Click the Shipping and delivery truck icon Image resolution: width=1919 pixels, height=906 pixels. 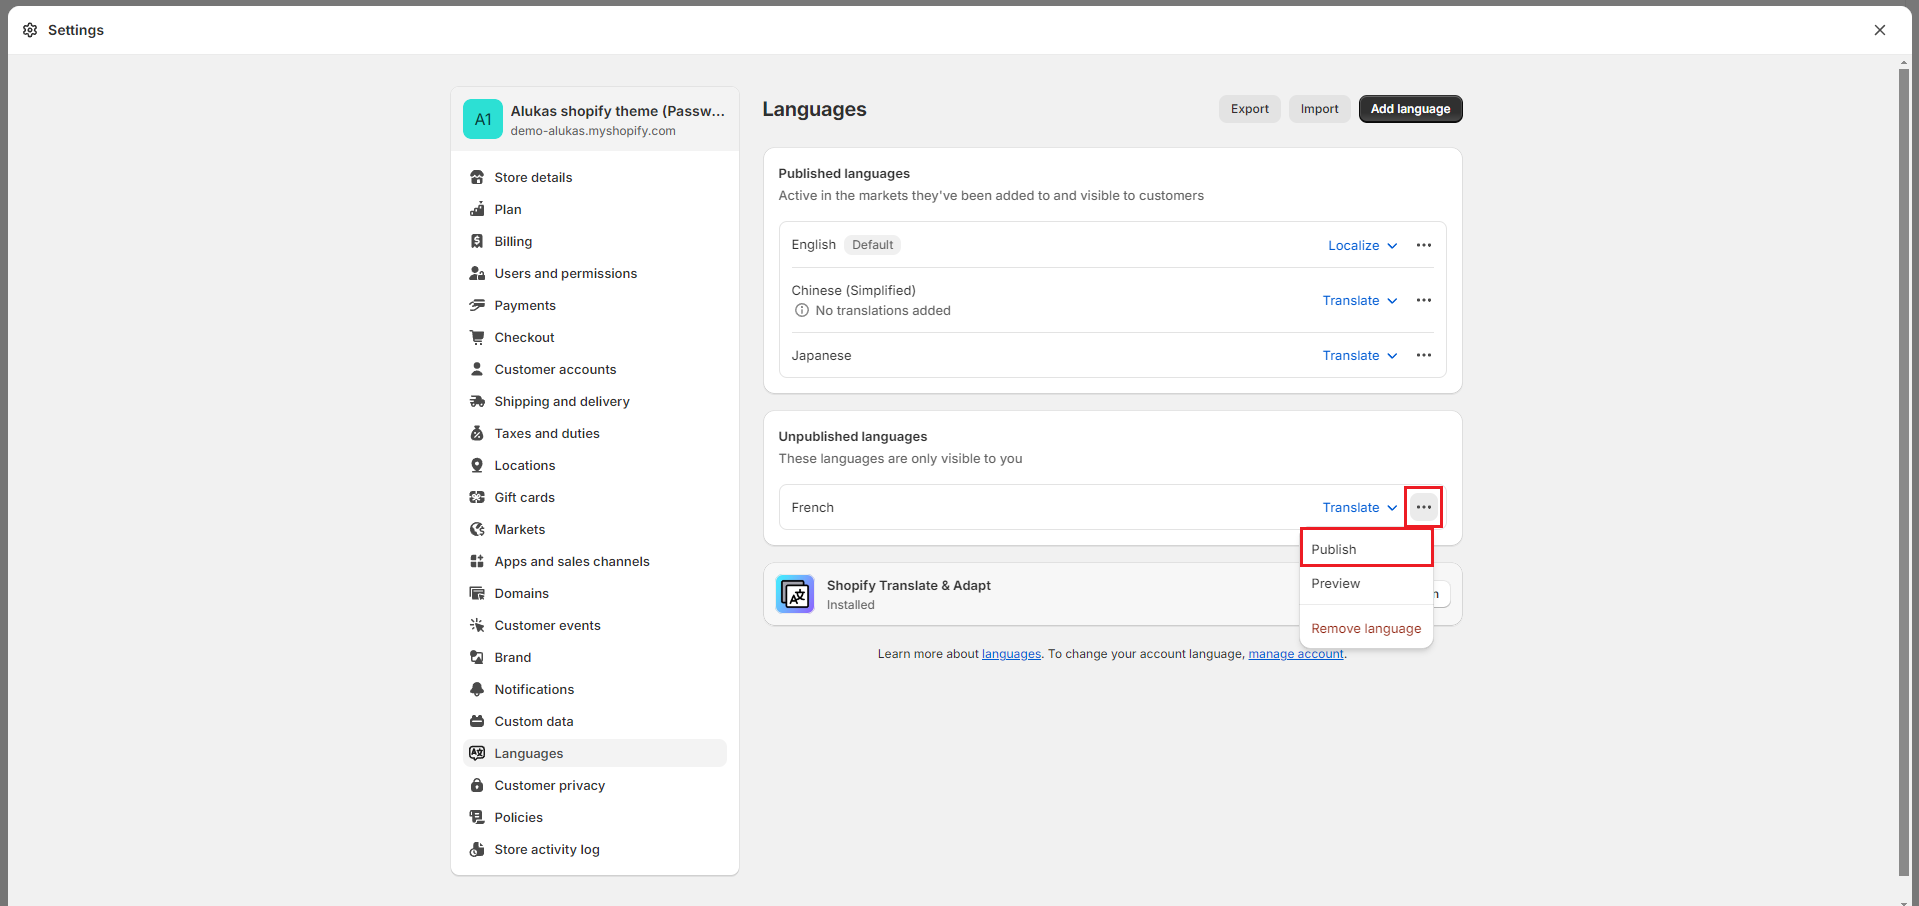477,402
